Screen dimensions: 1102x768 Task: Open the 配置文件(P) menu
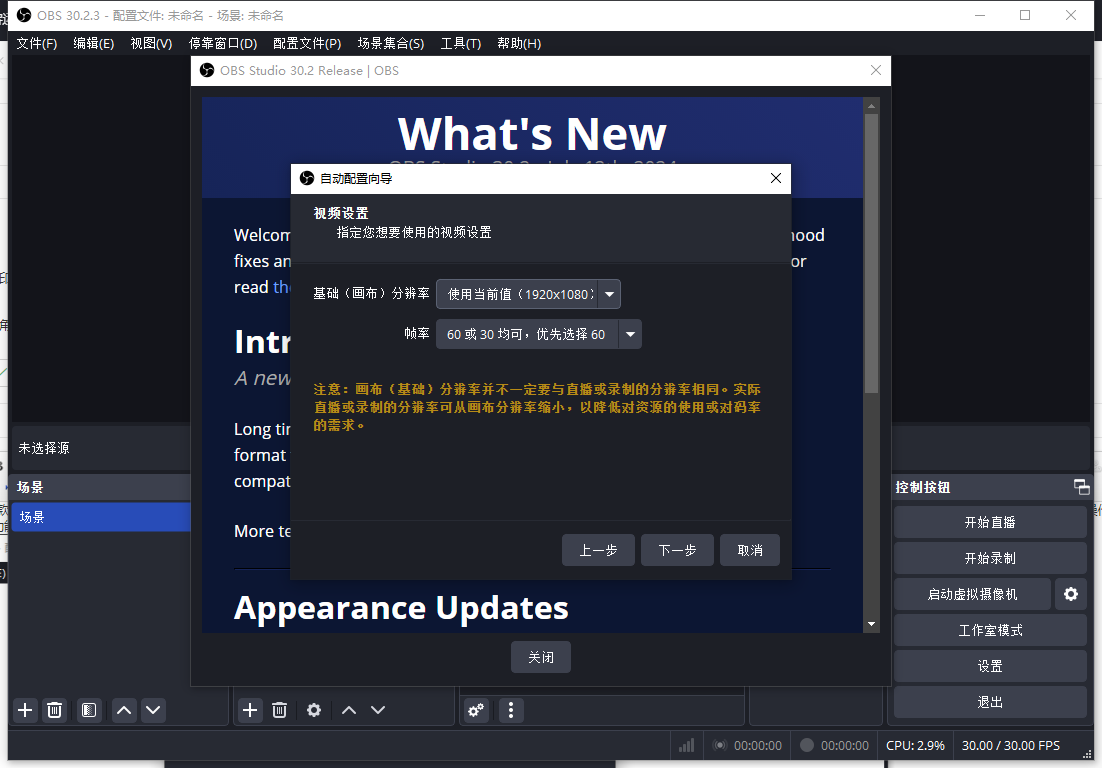(307, 44)
